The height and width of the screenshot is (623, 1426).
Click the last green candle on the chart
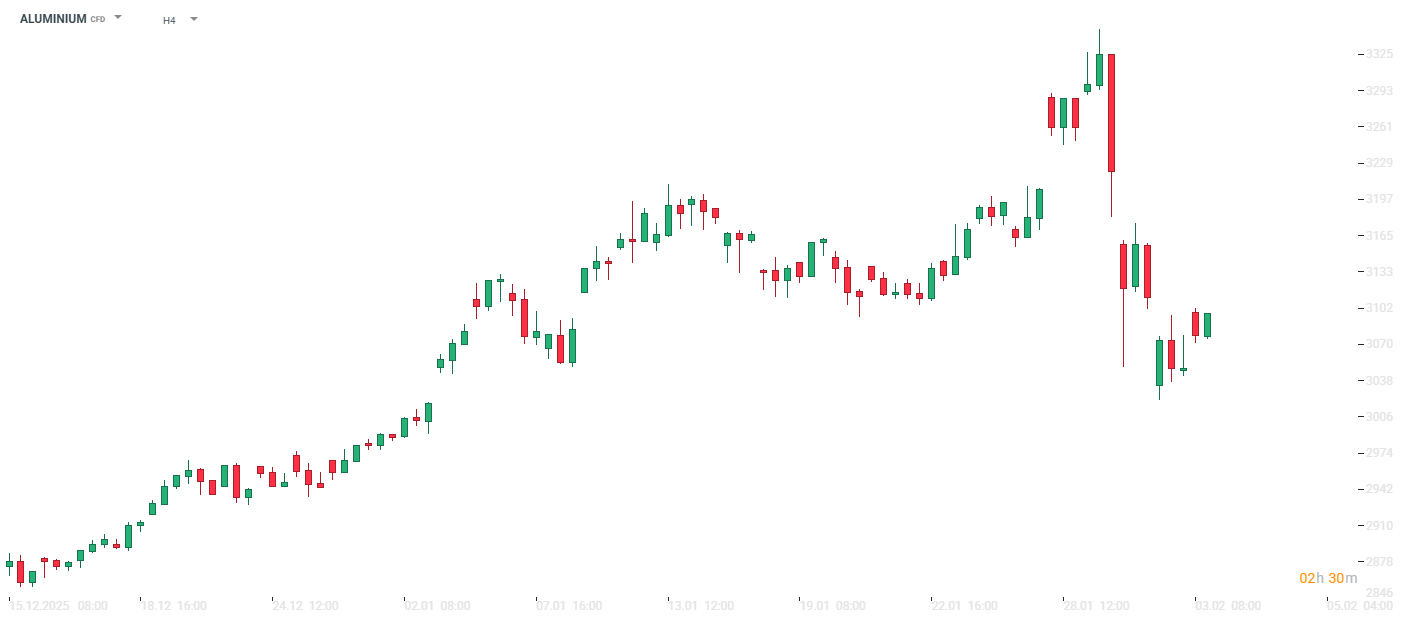1207,325
